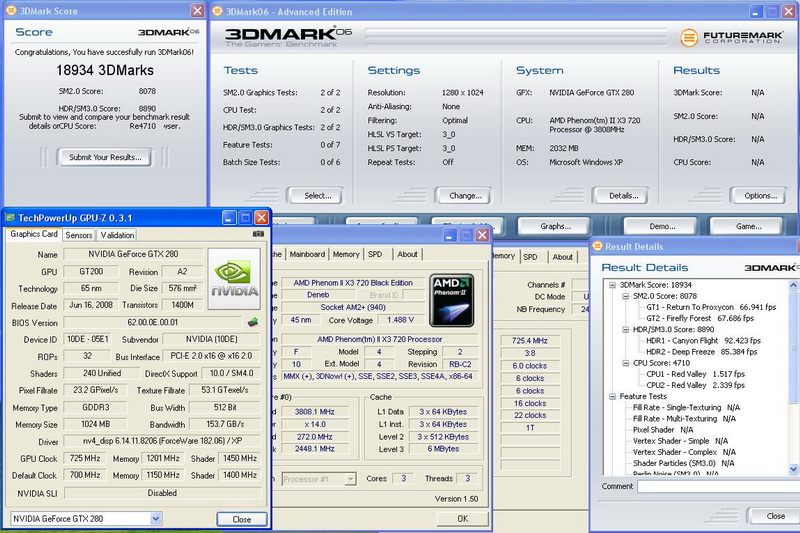800x533 pixels.
Task: Select GT1 - Return To Proxycon result row
Action: pyautogui.click(x=711, y=307)
